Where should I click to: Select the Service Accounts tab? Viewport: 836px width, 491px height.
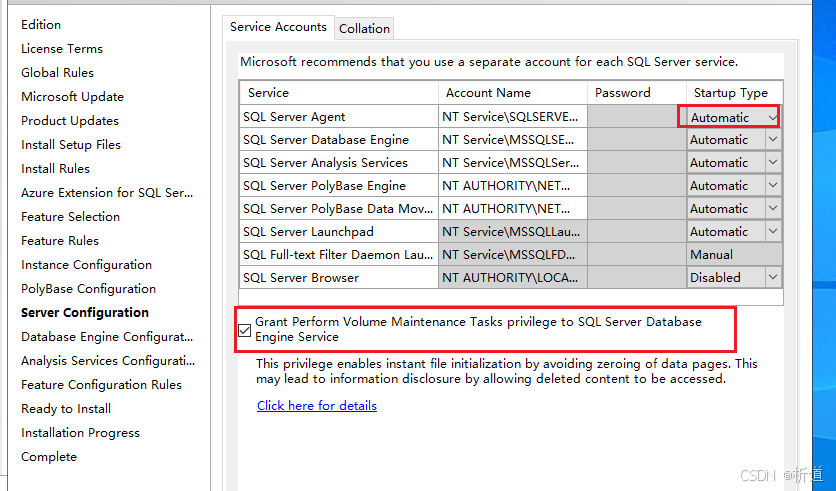click(x=278, y=27)
